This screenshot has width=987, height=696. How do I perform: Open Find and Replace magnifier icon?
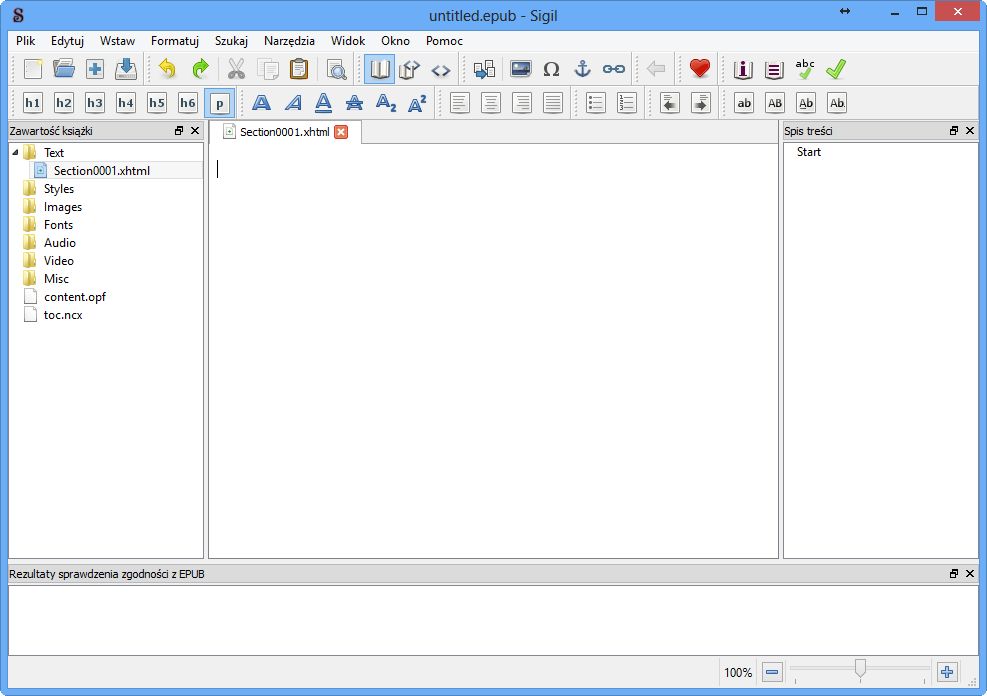pos(337,69)
